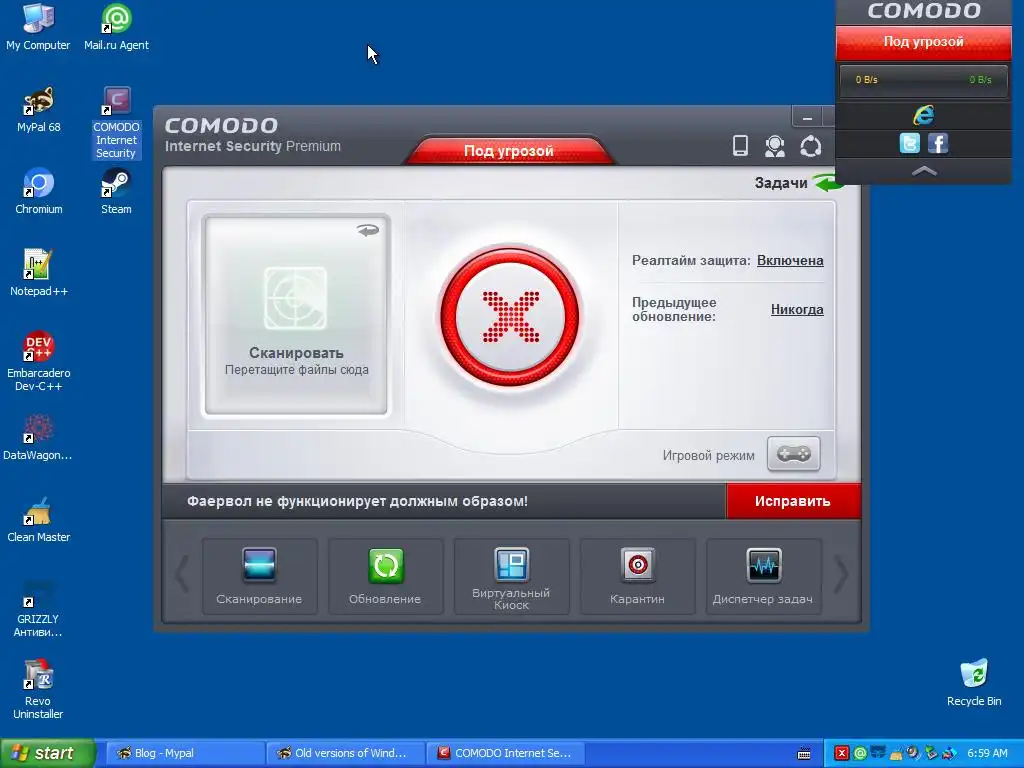Select the Clean Master desktop icon
Image resolution: width=1024 pixels, height=768 pixels.
tap(39, 519)
